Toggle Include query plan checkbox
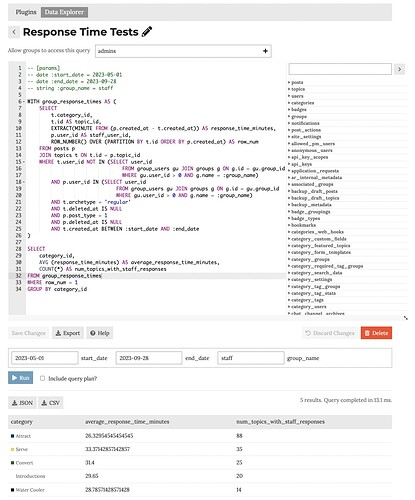This screenshot has width=415, height=500. click(x=42, y=378)
